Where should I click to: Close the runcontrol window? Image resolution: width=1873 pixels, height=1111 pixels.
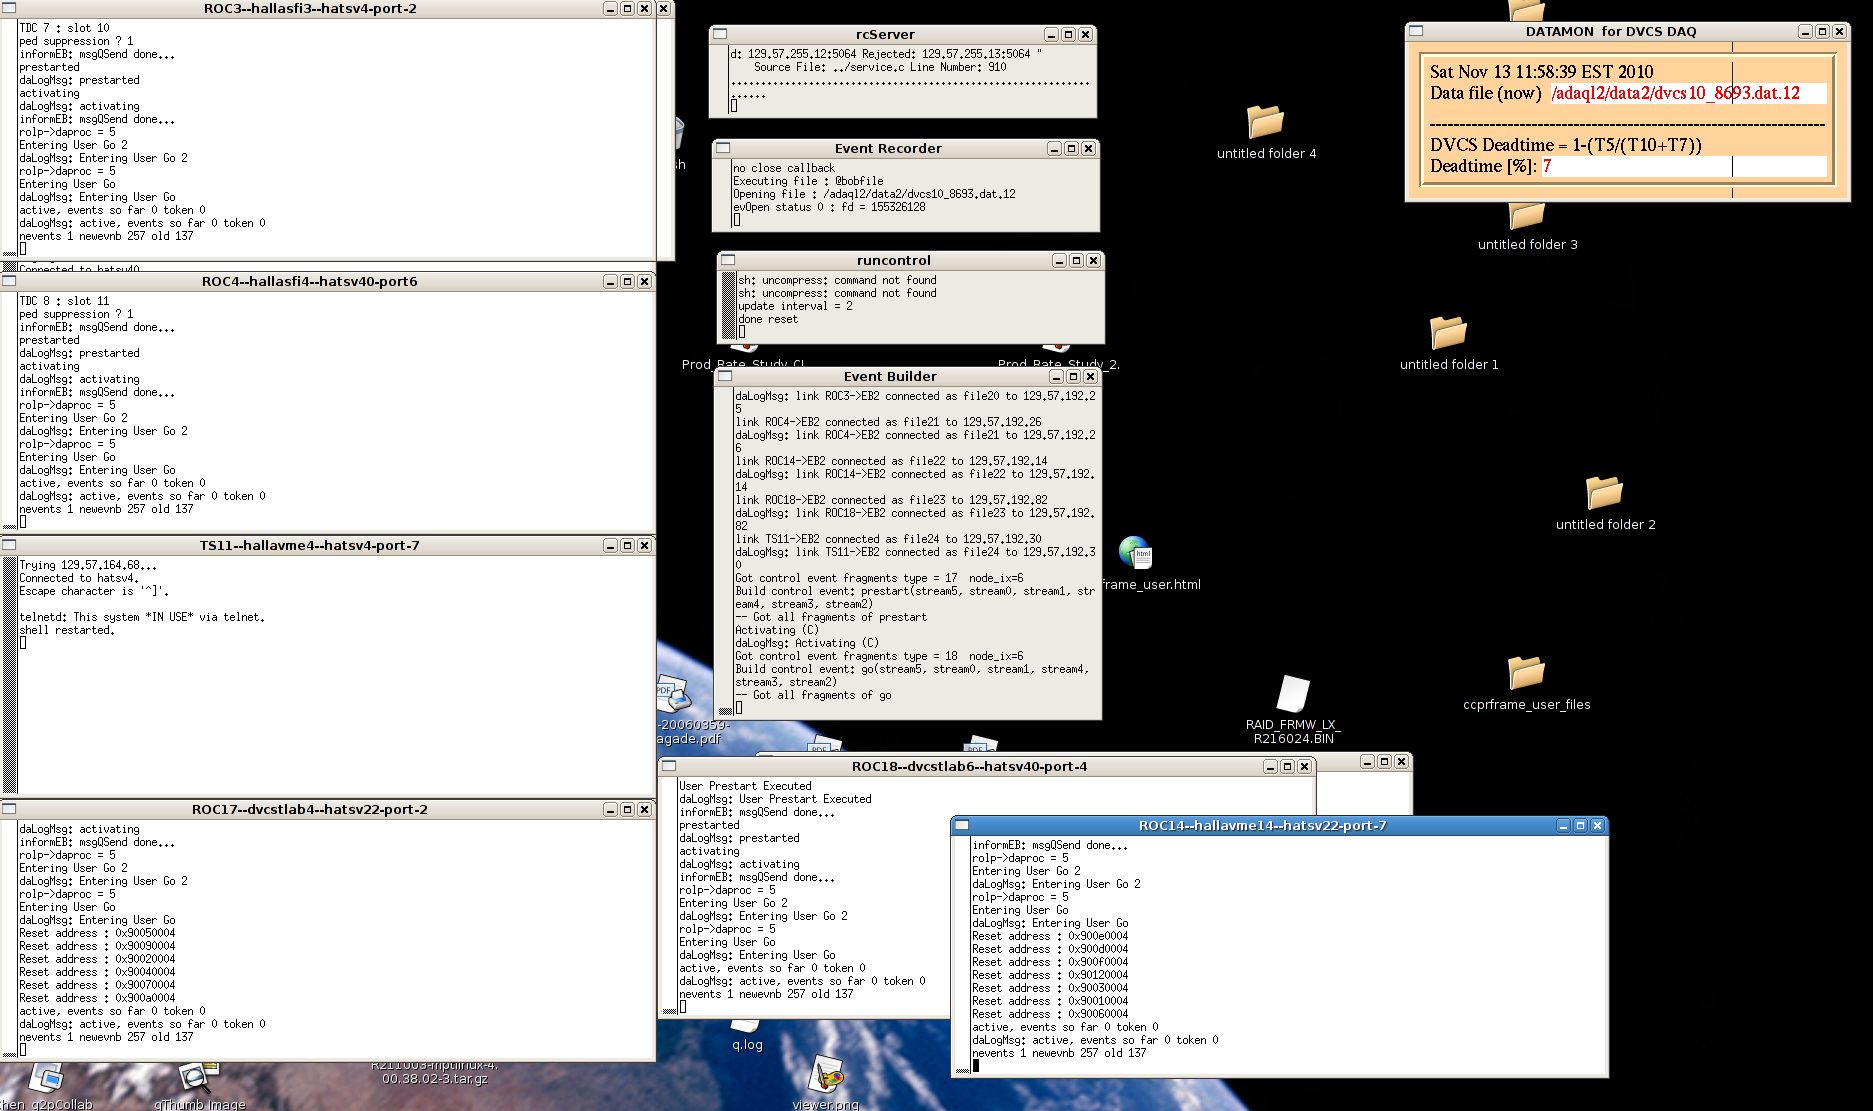pyautogui.click(x=1093, y=260)
